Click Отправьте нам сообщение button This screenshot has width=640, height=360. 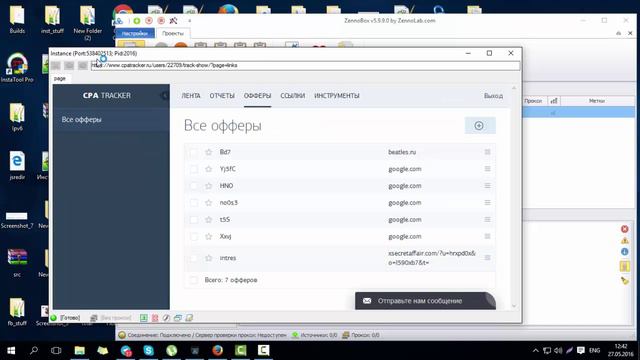coord(425,301)
